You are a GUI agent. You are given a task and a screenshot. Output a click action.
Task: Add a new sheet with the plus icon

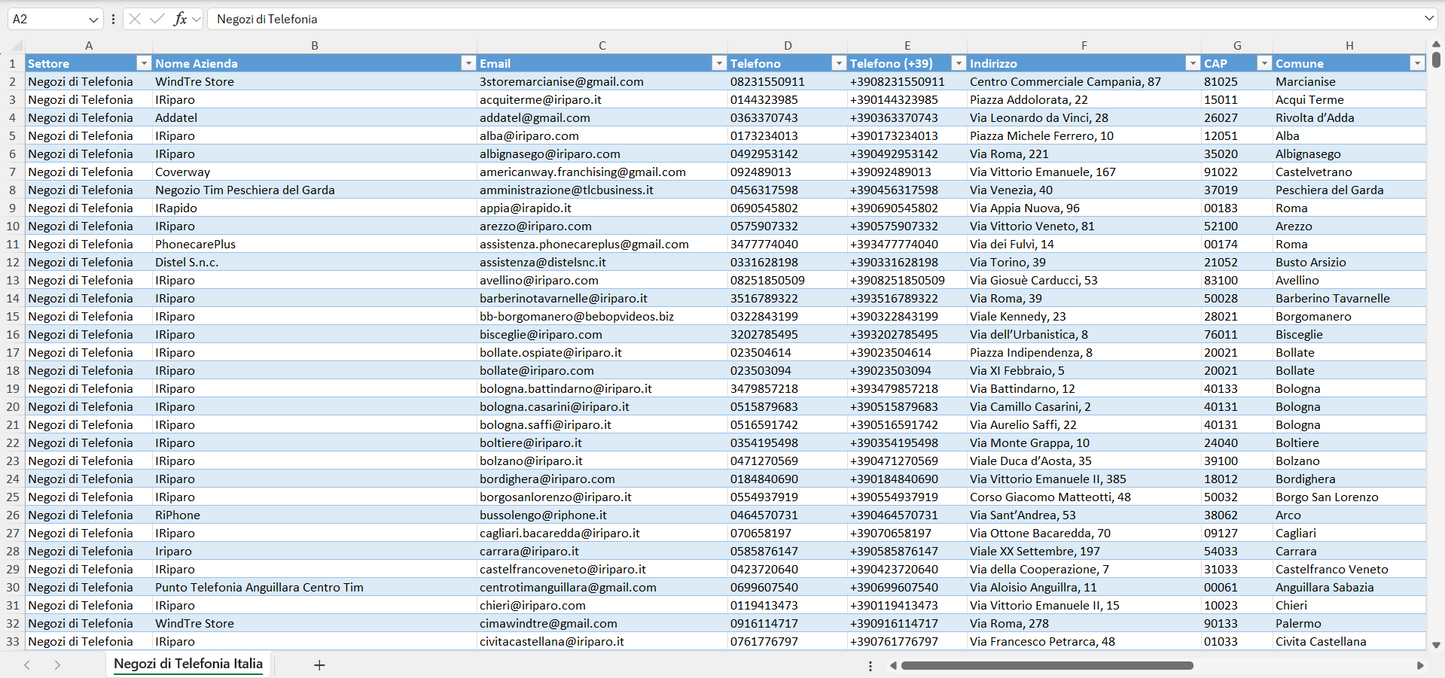[x=319, y=665]
